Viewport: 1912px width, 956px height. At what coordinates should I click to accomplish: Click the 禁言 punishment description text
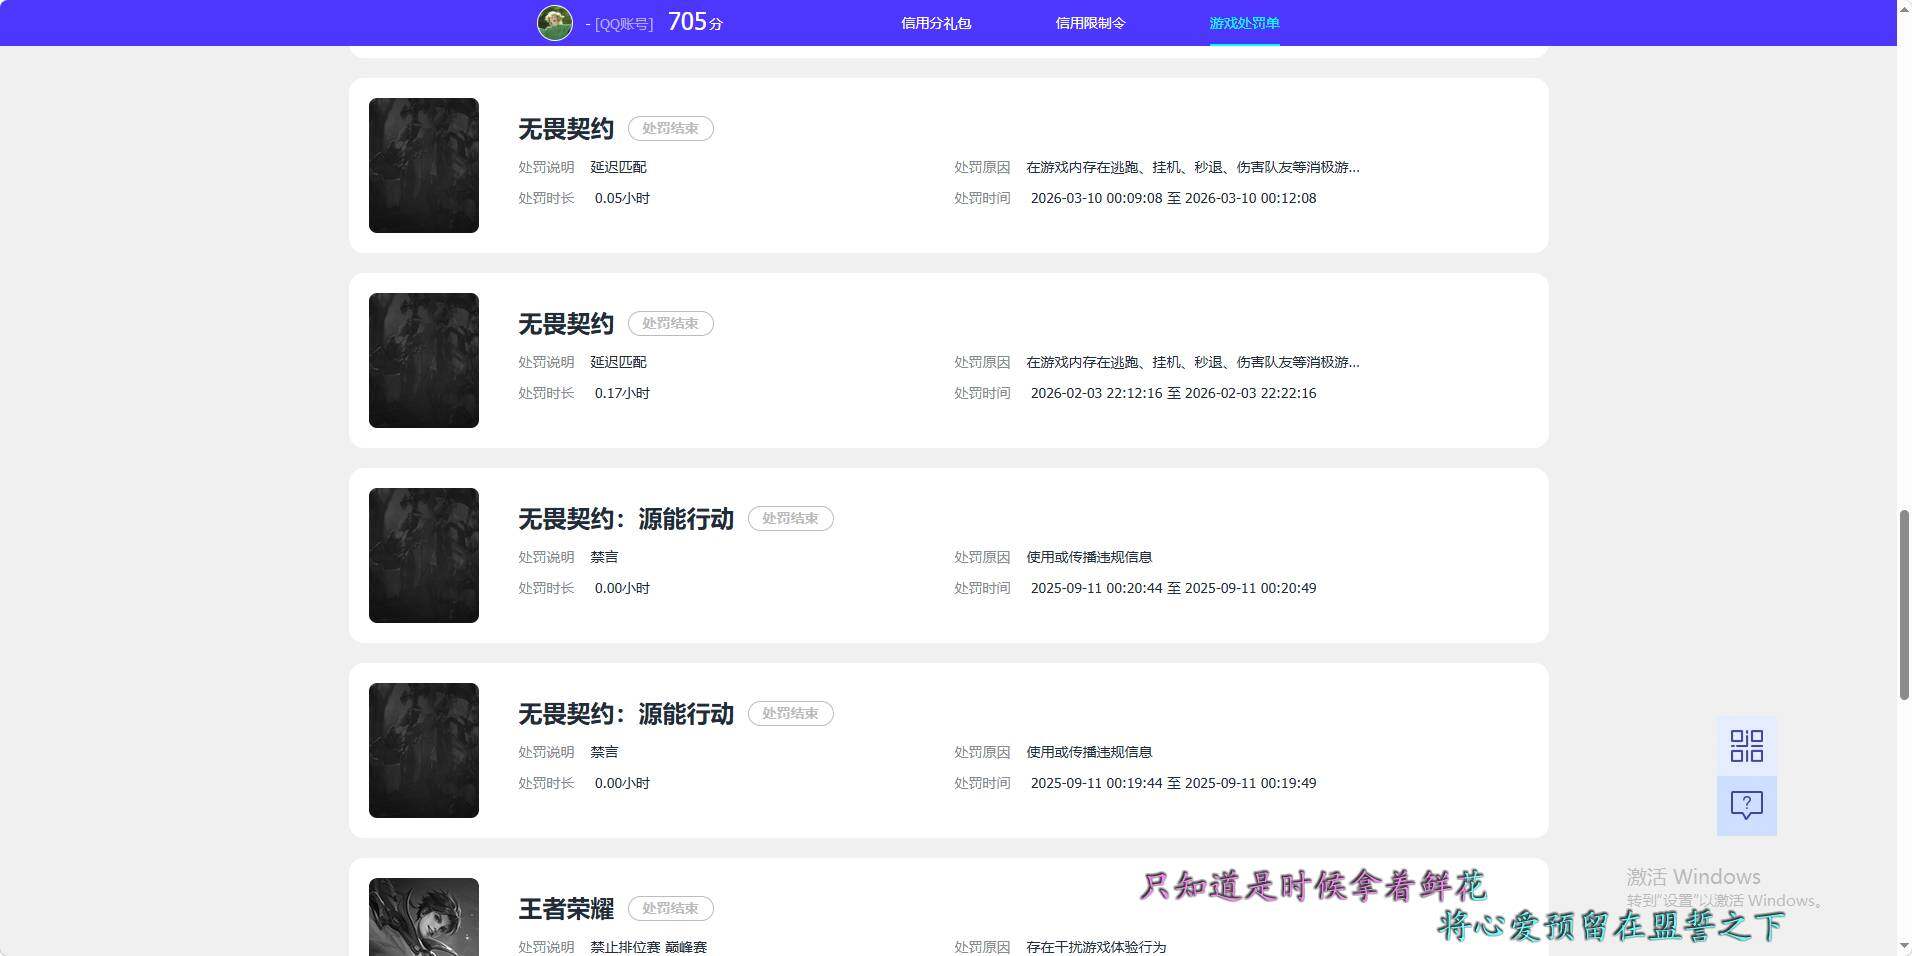coord(605,557)
